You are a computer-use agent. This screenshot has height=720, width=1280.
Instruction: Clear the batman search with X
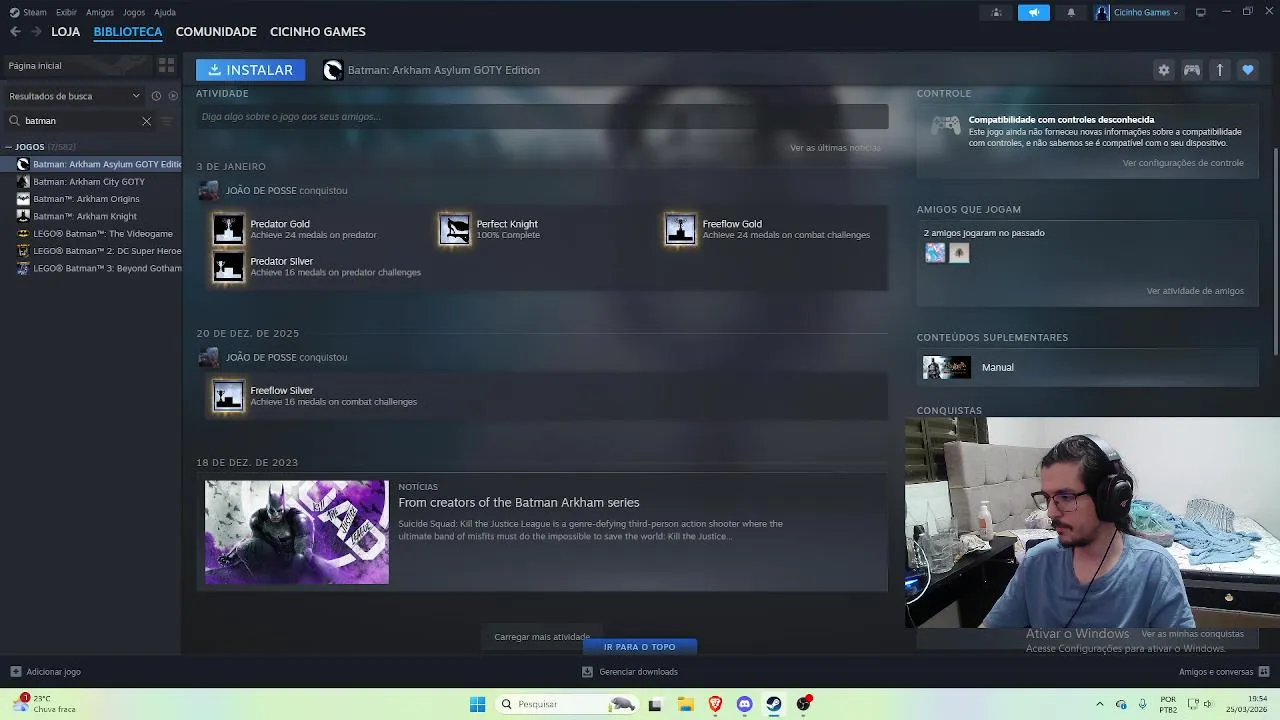146,121
